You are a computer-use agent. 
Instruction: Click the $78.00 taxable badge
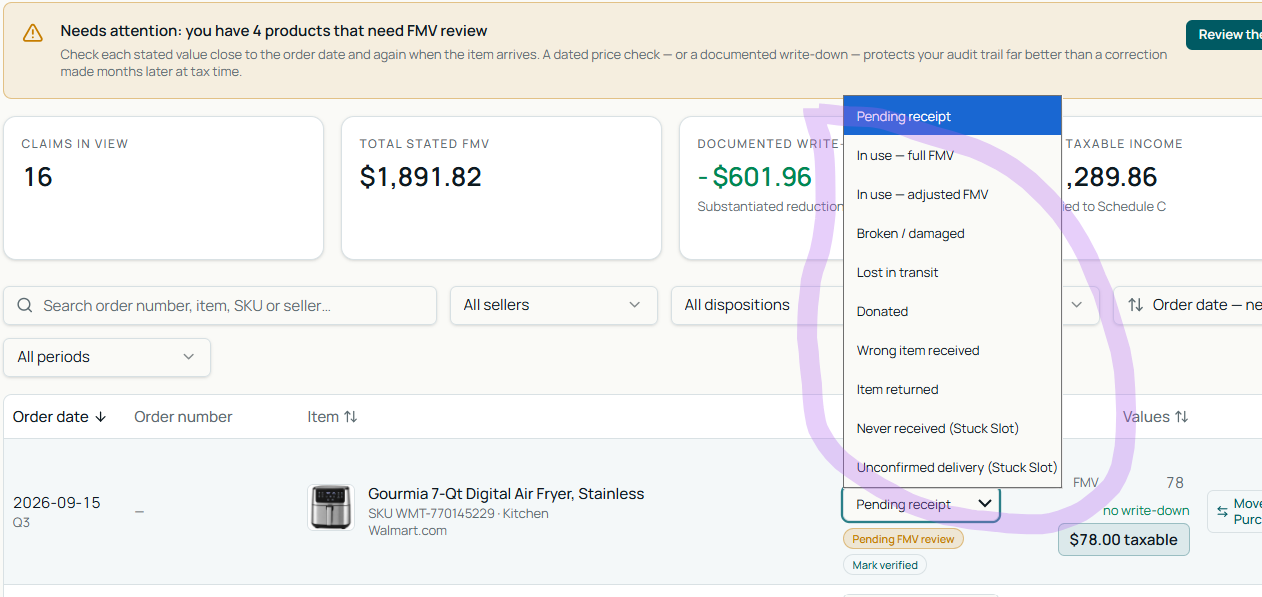[x=1123, y=540]
